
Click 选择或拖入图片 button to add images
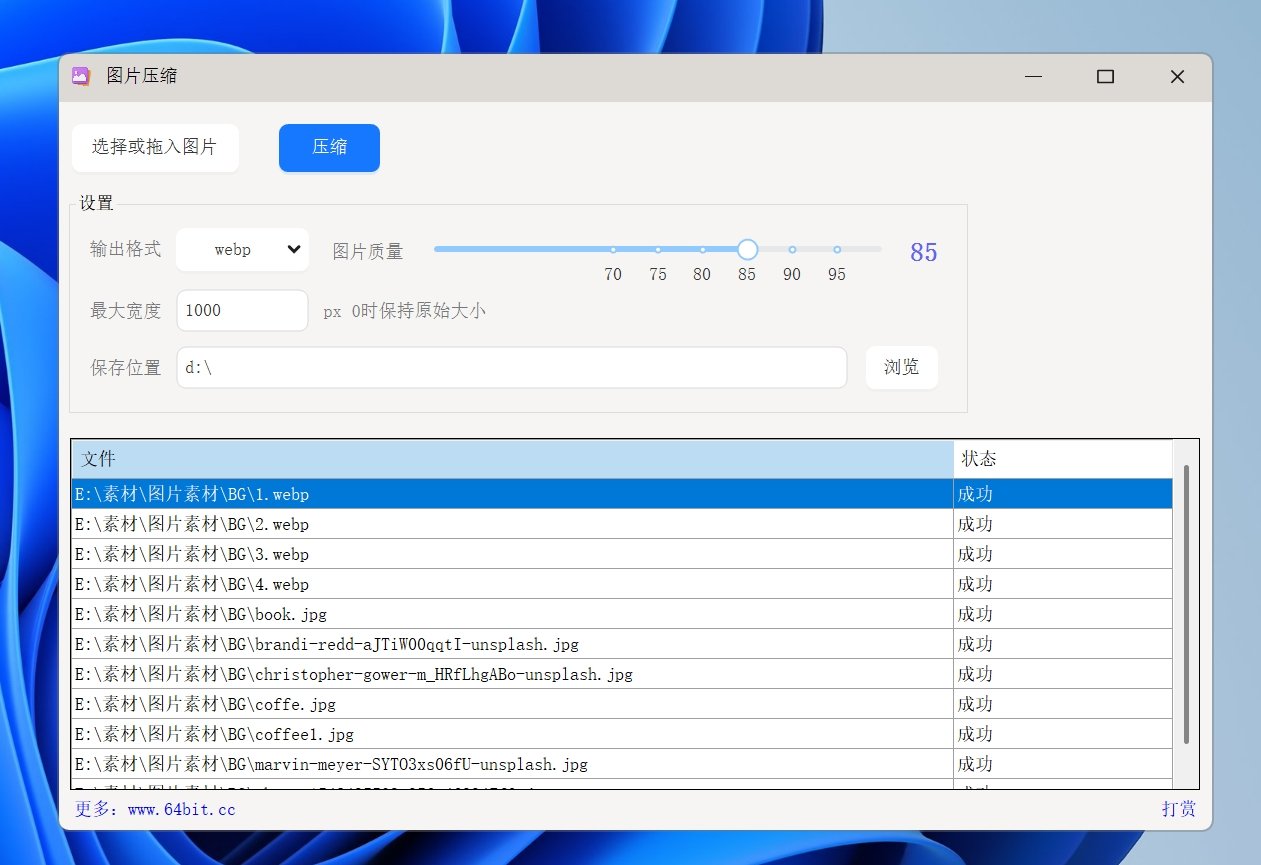tap(155, 148)
